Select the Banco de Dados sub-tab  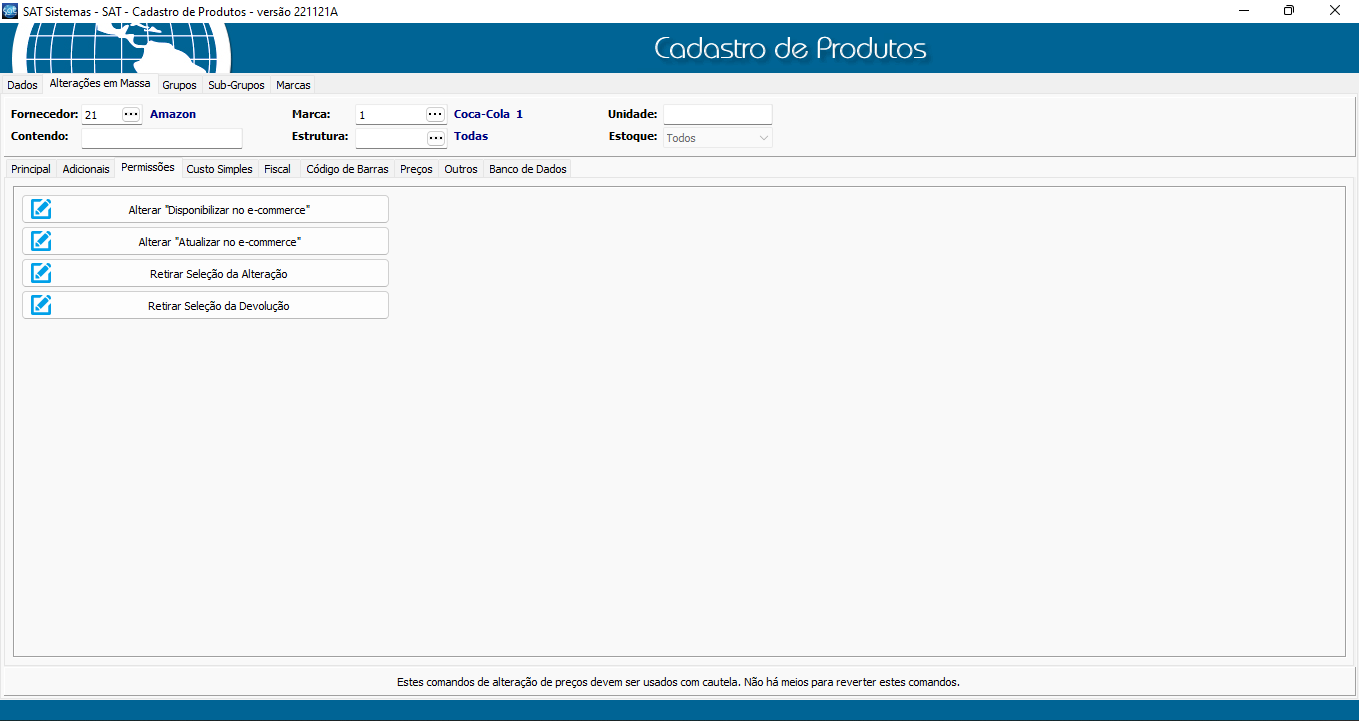pos(527,169)
